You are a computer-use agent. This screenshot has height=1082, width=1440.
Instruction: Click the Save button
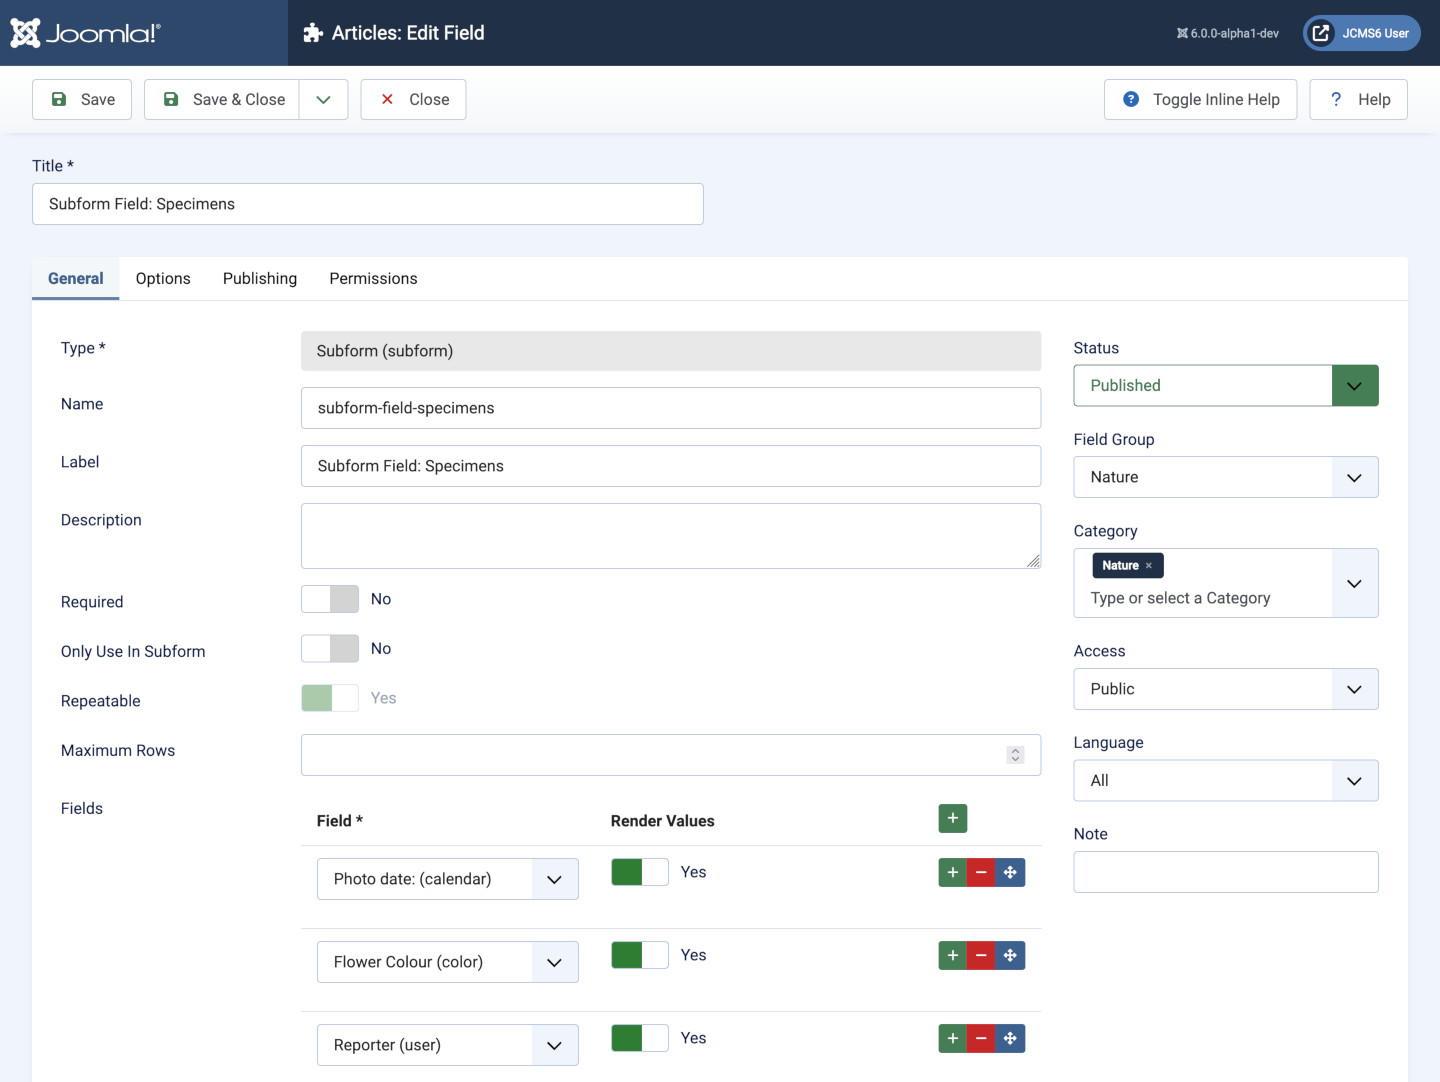(82, 100)
